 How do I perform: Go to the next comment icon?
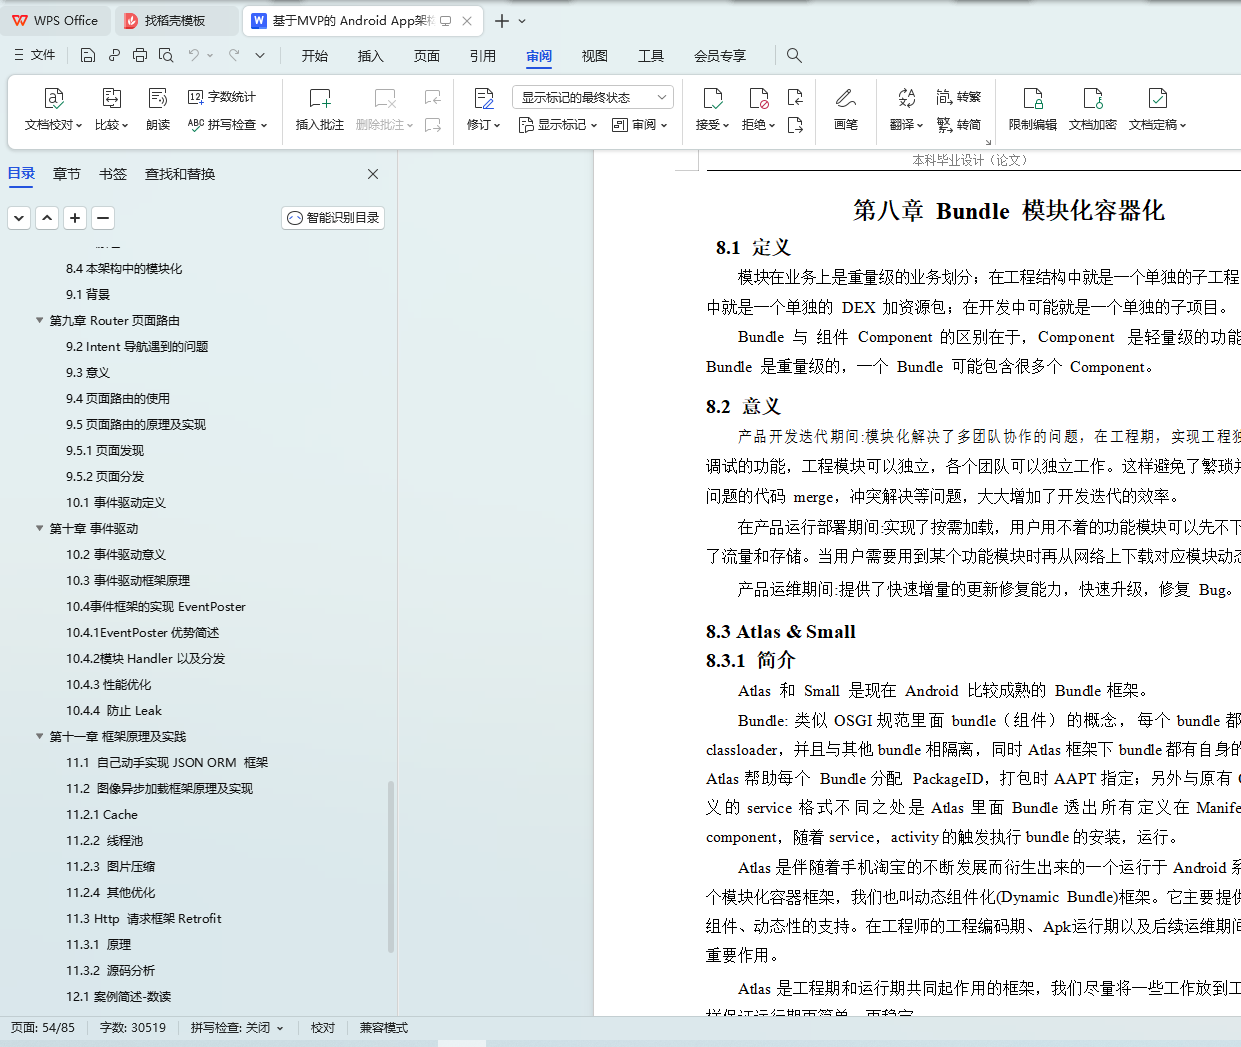tap(433, 125)
